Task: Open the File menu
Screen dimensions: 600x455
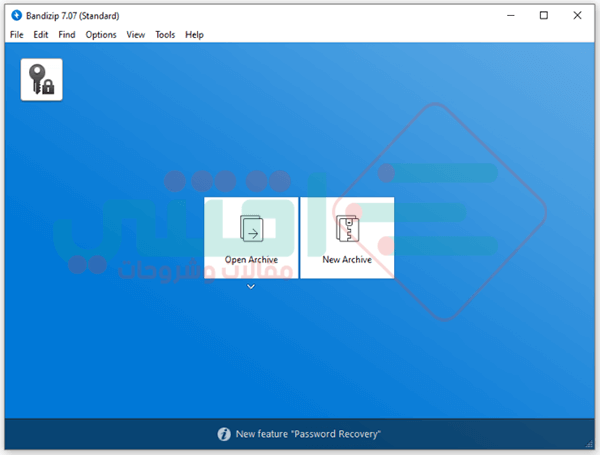Action: (16, 35)
